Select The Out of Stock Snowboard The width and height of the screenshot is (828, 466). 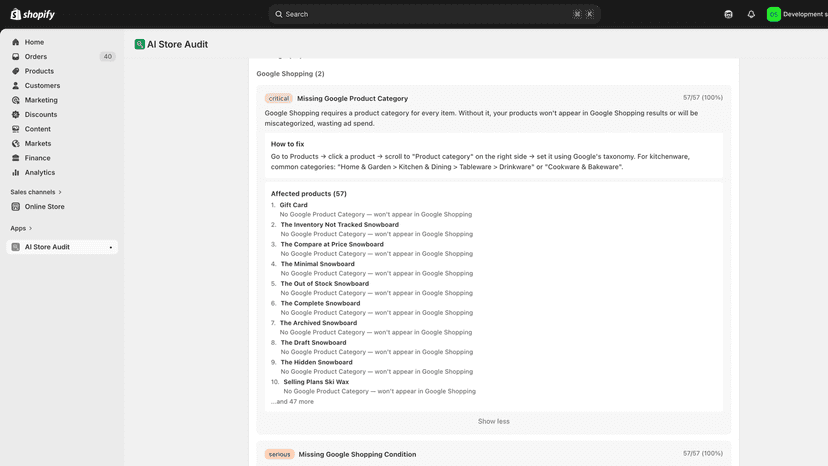click(325, 283)
